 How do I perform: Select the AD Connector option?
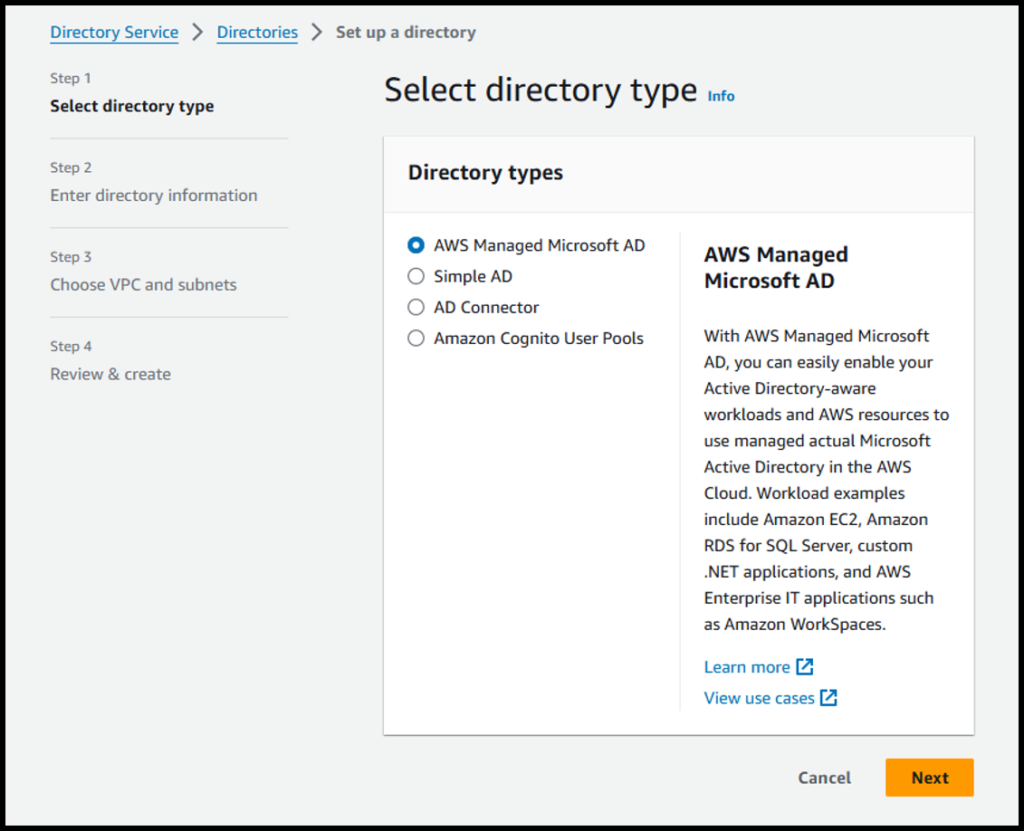tap(415, 307)
